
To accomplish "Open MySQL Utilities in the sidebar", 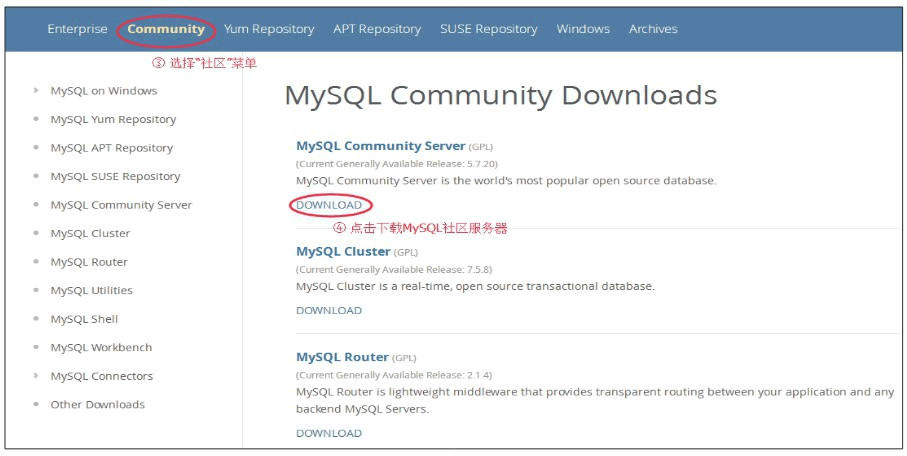I will point(91,290).
